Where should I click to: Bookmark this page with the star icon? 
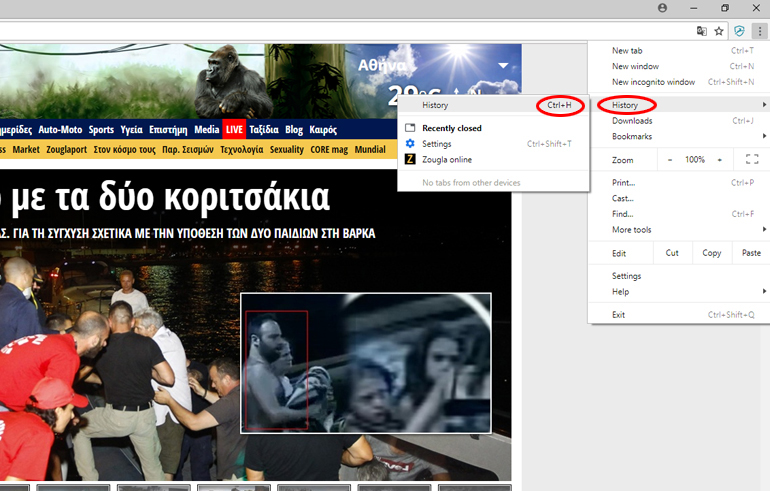pyautogui.click(x=718, y=31)
